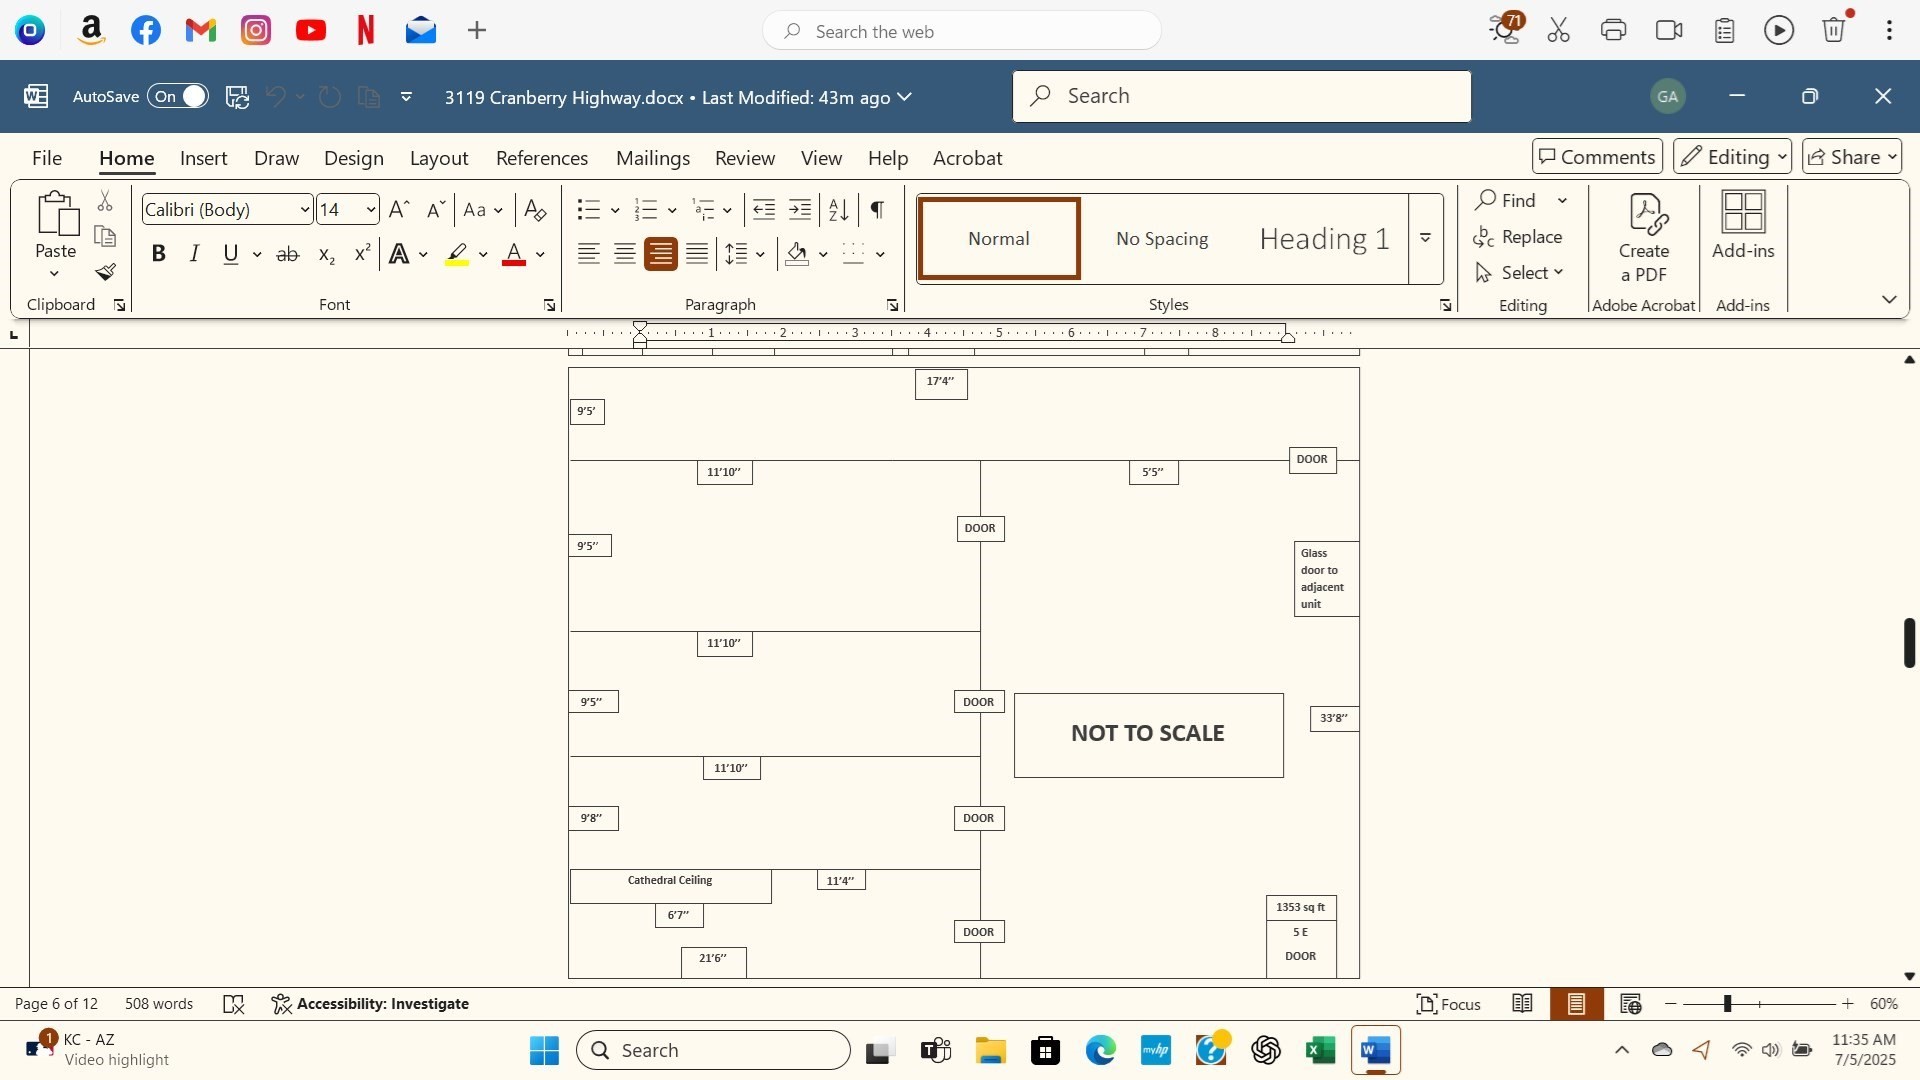Image resolution: width=1920 pixels, height=1080 pixels.
Task: Click the Format Painter icon
Action: pyautogui.click(x=106, y=272)
